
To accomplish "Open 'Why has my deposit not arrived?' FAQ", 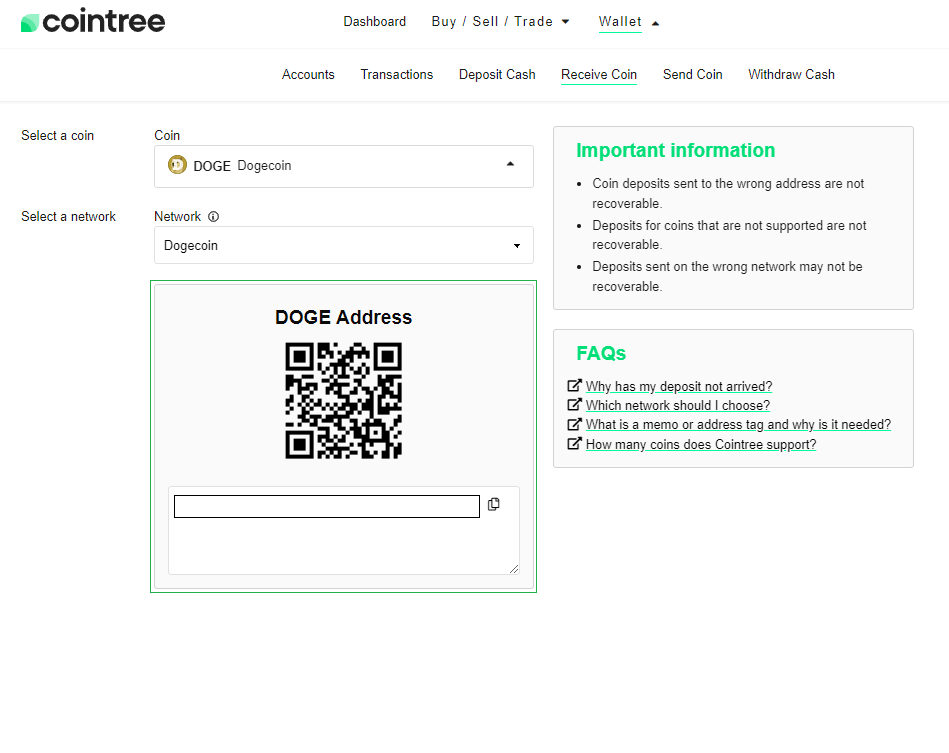I will click(679, 386).
